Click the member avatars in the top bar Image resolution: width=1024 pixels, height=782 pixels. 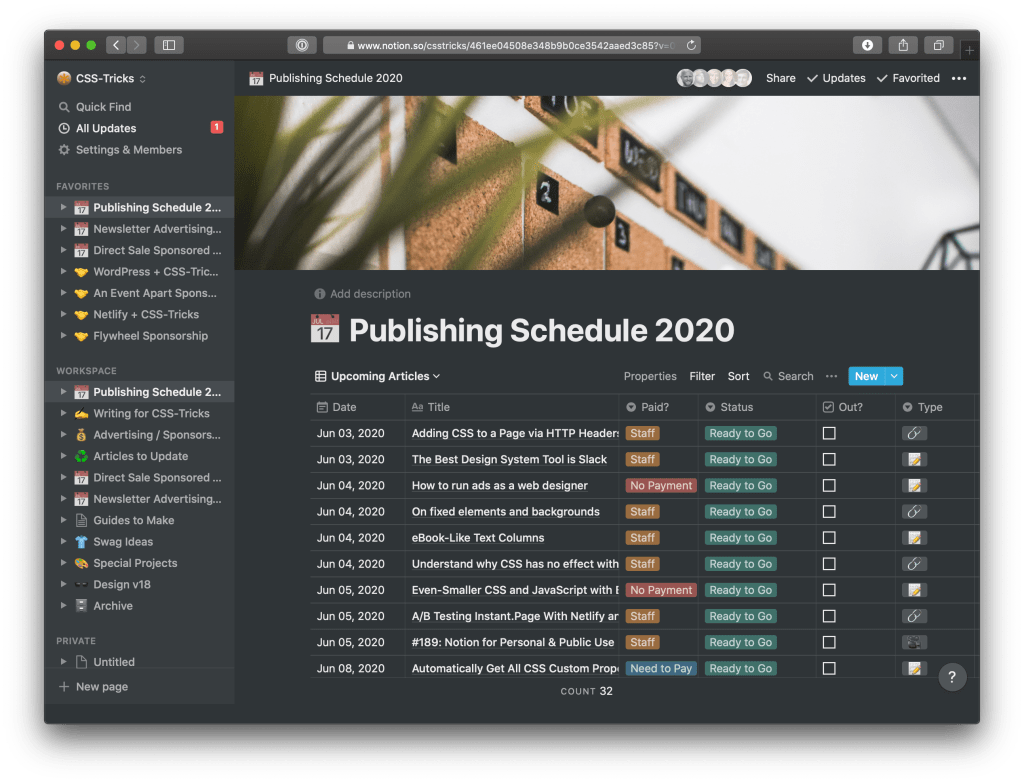tap(714, 78)
